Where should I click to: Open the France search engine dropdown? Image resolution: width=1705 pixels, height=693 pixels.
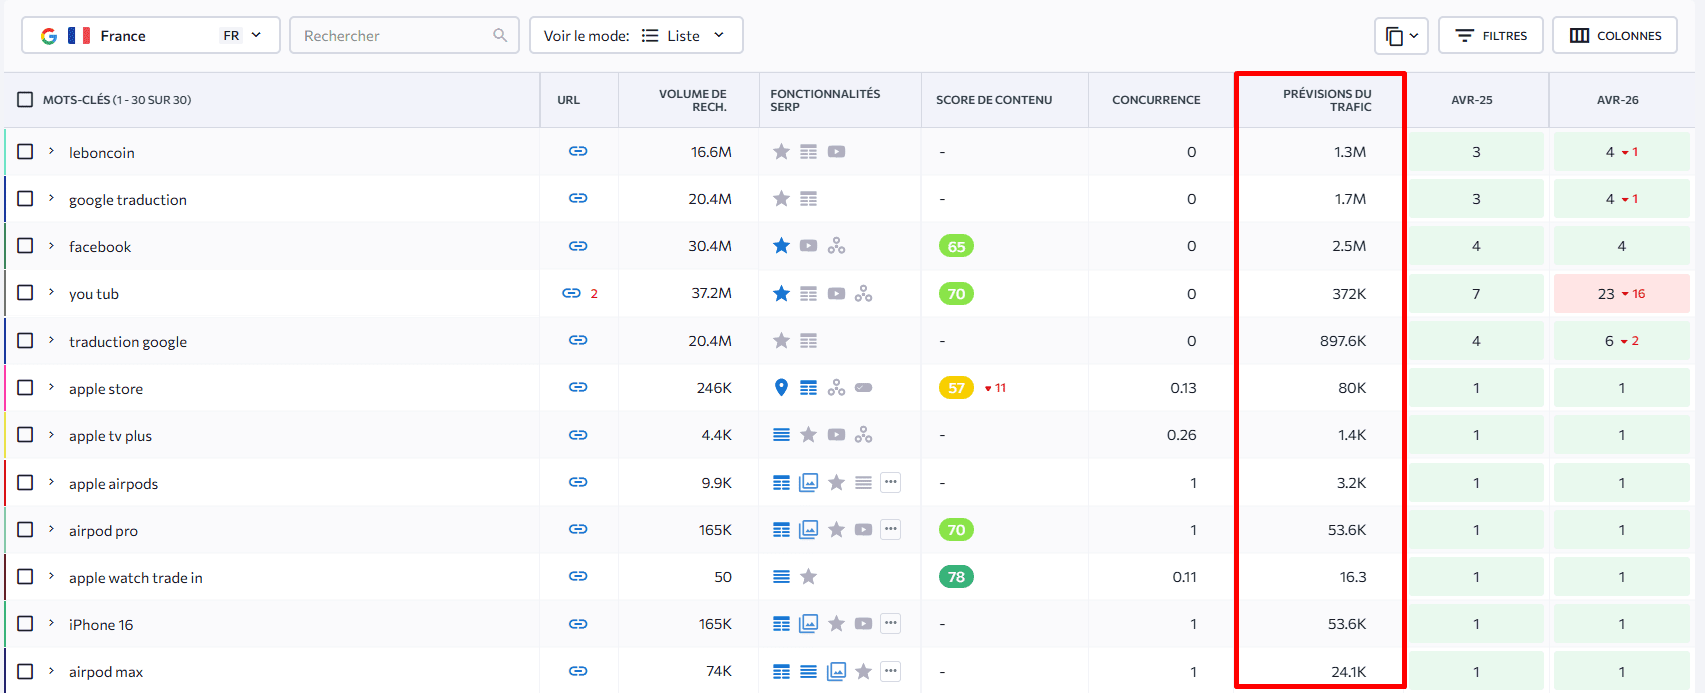150,35
